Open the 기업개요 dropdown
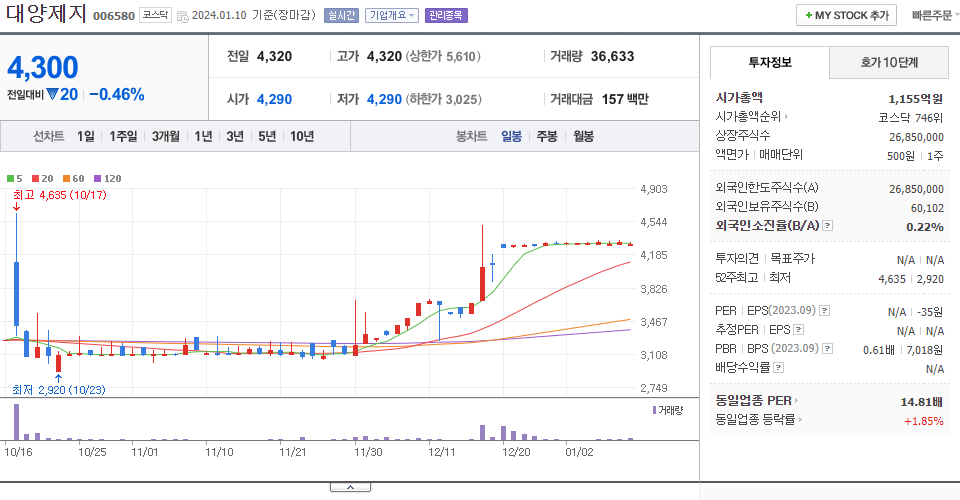960x500 pixels. pyautogui.click(x=392, y=15)
